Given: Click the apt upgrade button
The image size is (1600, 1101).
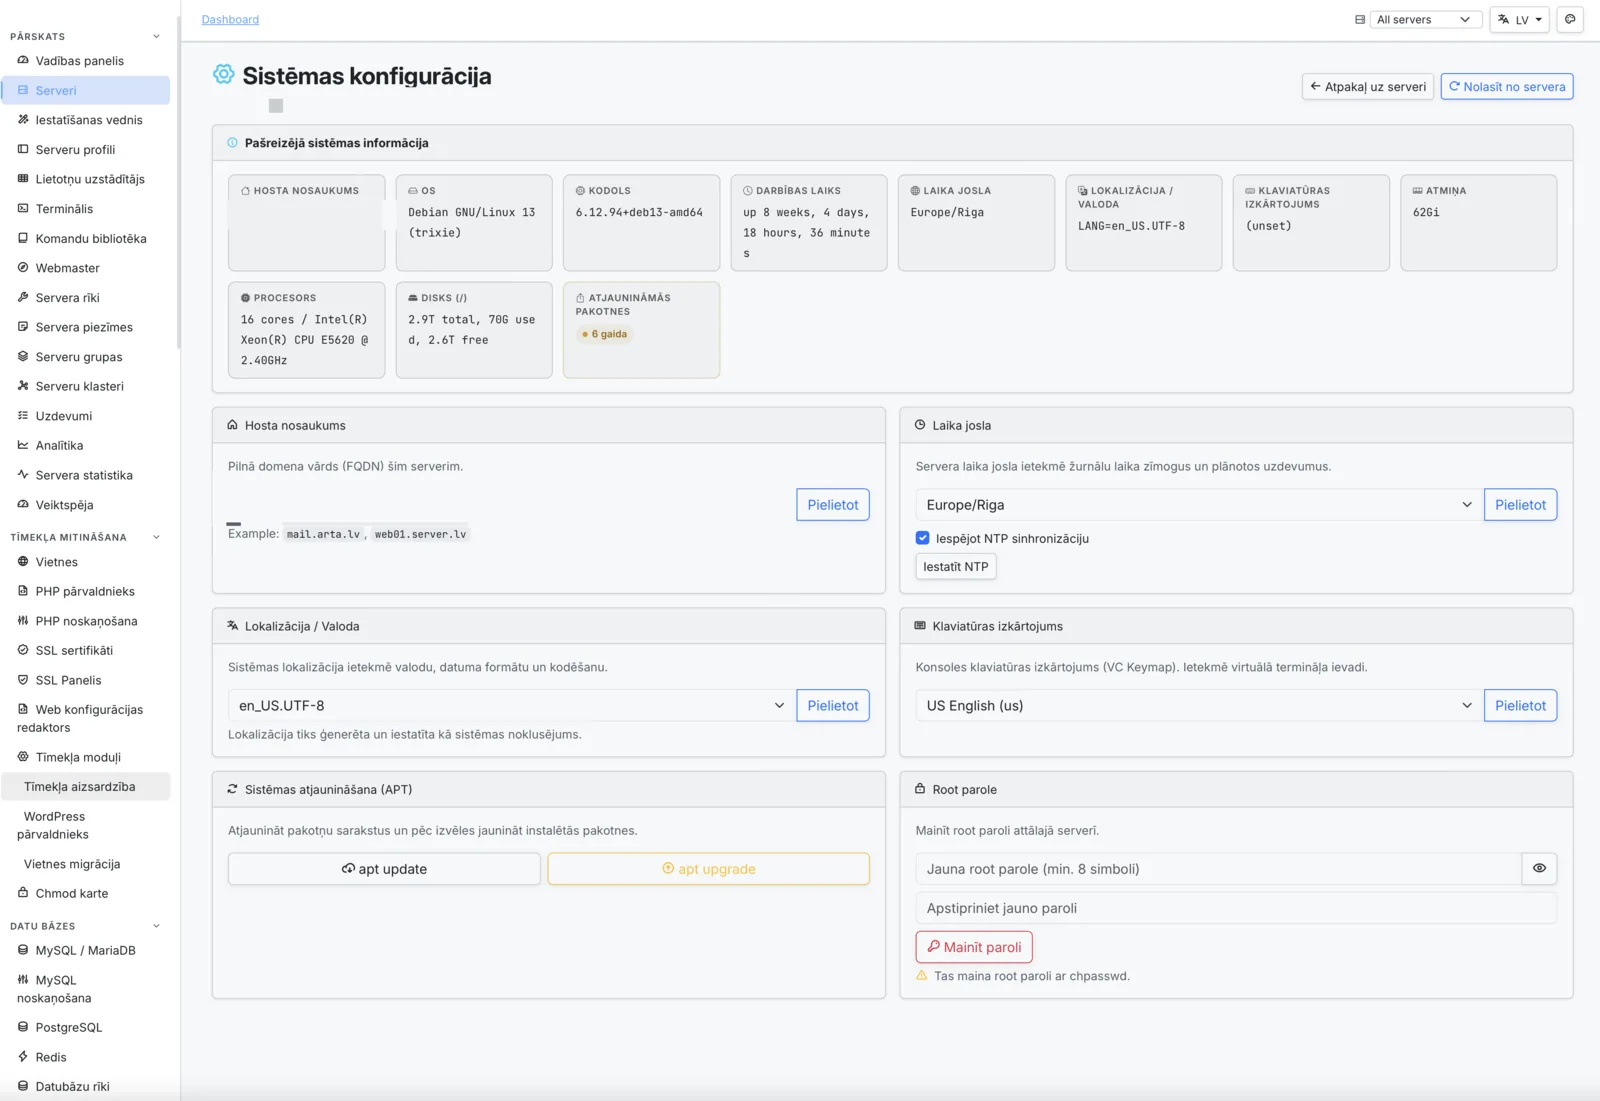Looking at the screenshot, I should [x=708, y=868].
